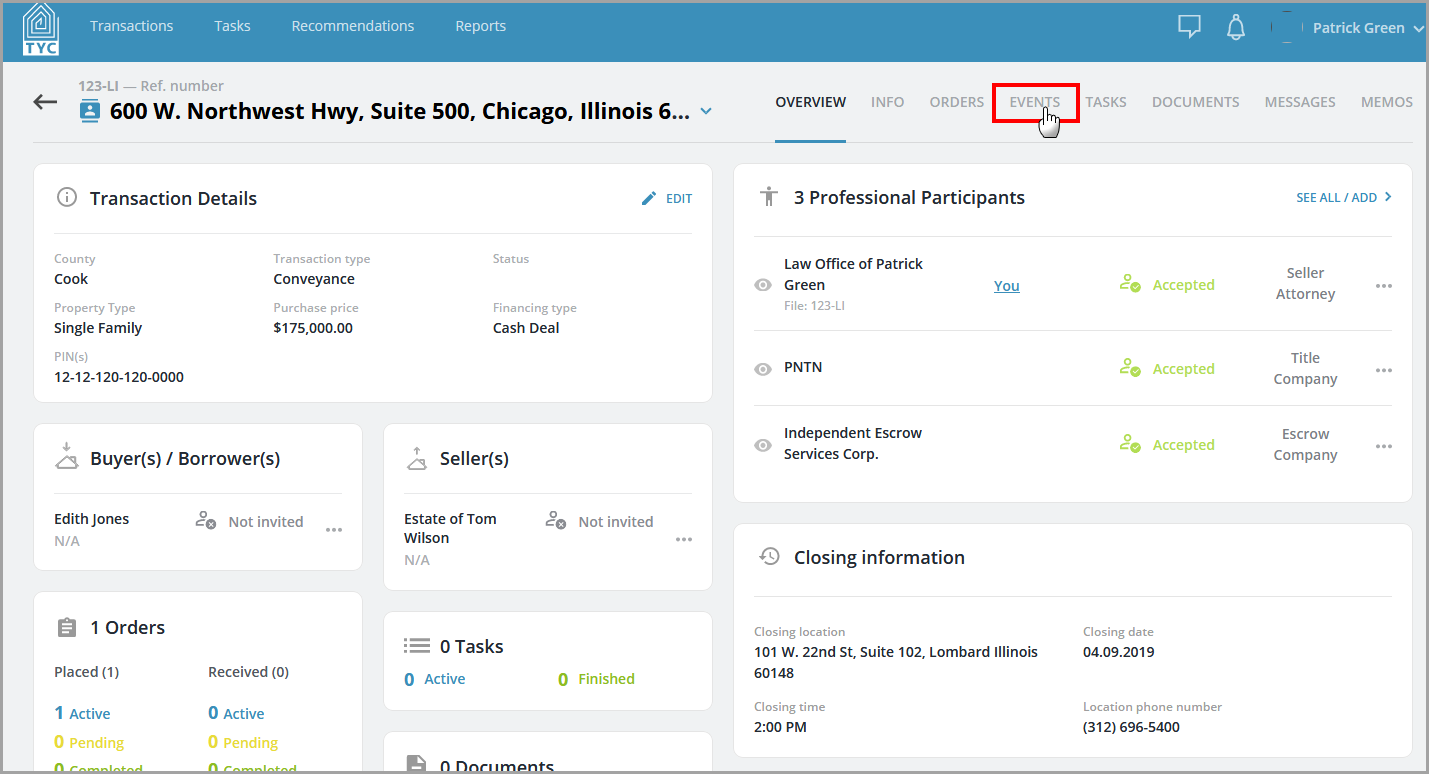Click the clipboard icon beside 1 Orders
This screenshot has width=1429, height=774.
tap(66, 627)
